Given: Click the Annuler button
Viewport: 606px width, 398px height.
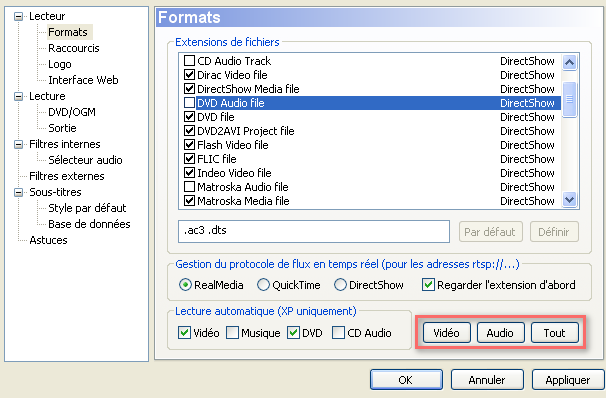Looking at the screenshot, I should click(487, 380).
